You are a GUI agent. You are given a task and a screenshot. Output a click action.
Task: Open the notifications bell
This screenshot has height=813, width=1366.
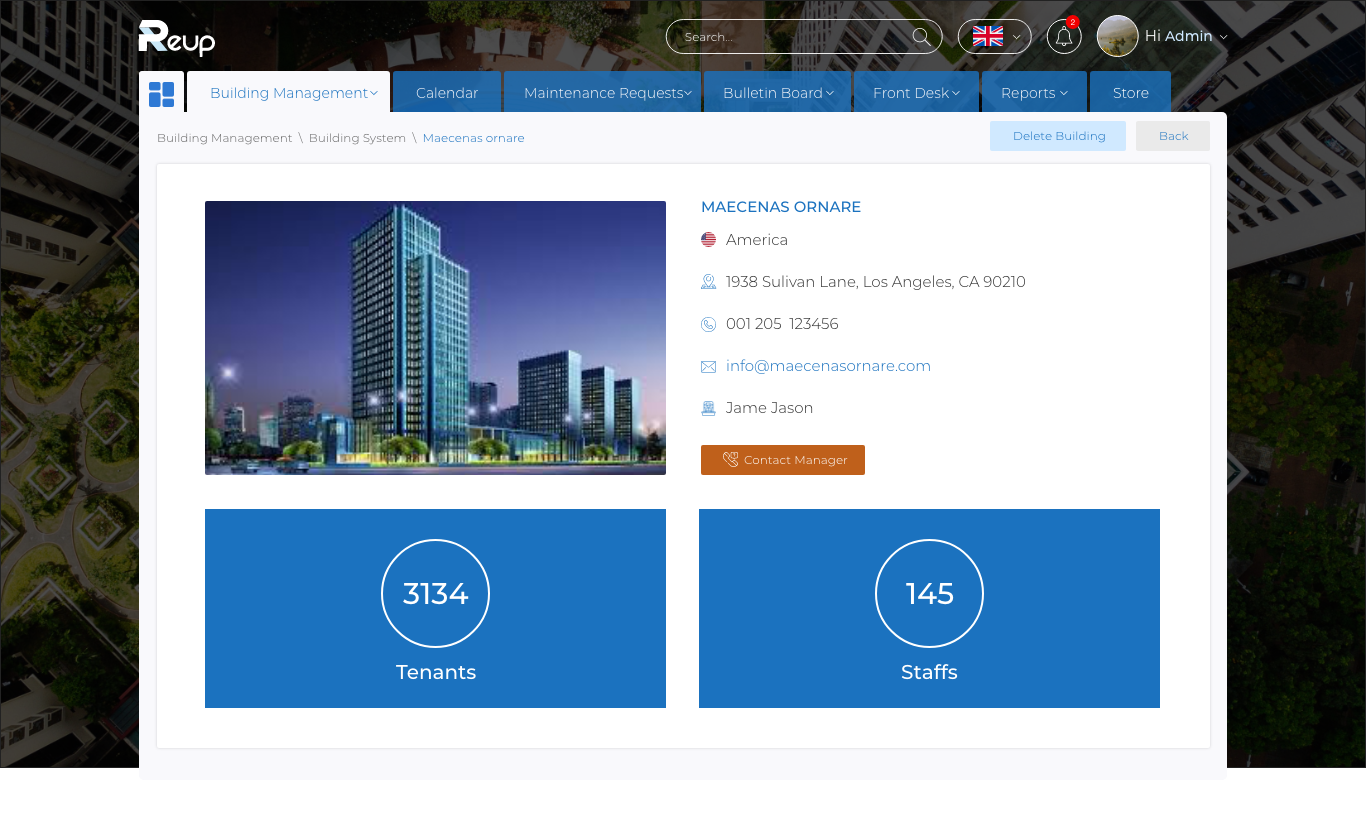(1064, 37)
